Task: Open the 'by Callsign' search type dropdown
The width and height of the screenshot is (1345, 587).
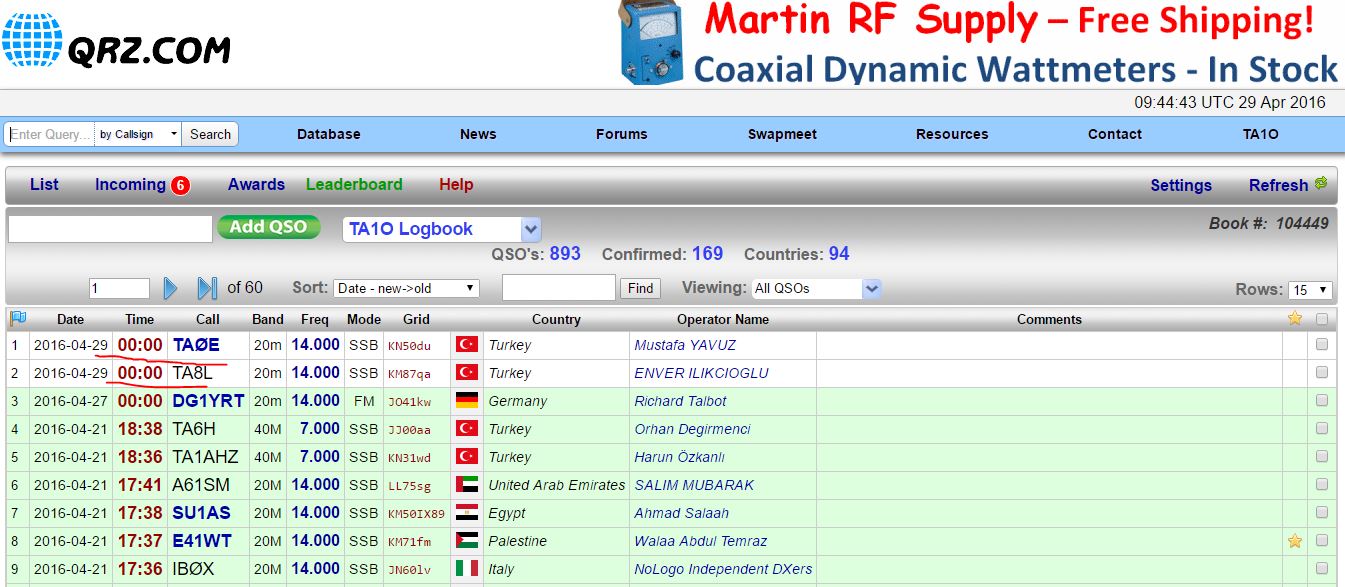Action: 139,134
